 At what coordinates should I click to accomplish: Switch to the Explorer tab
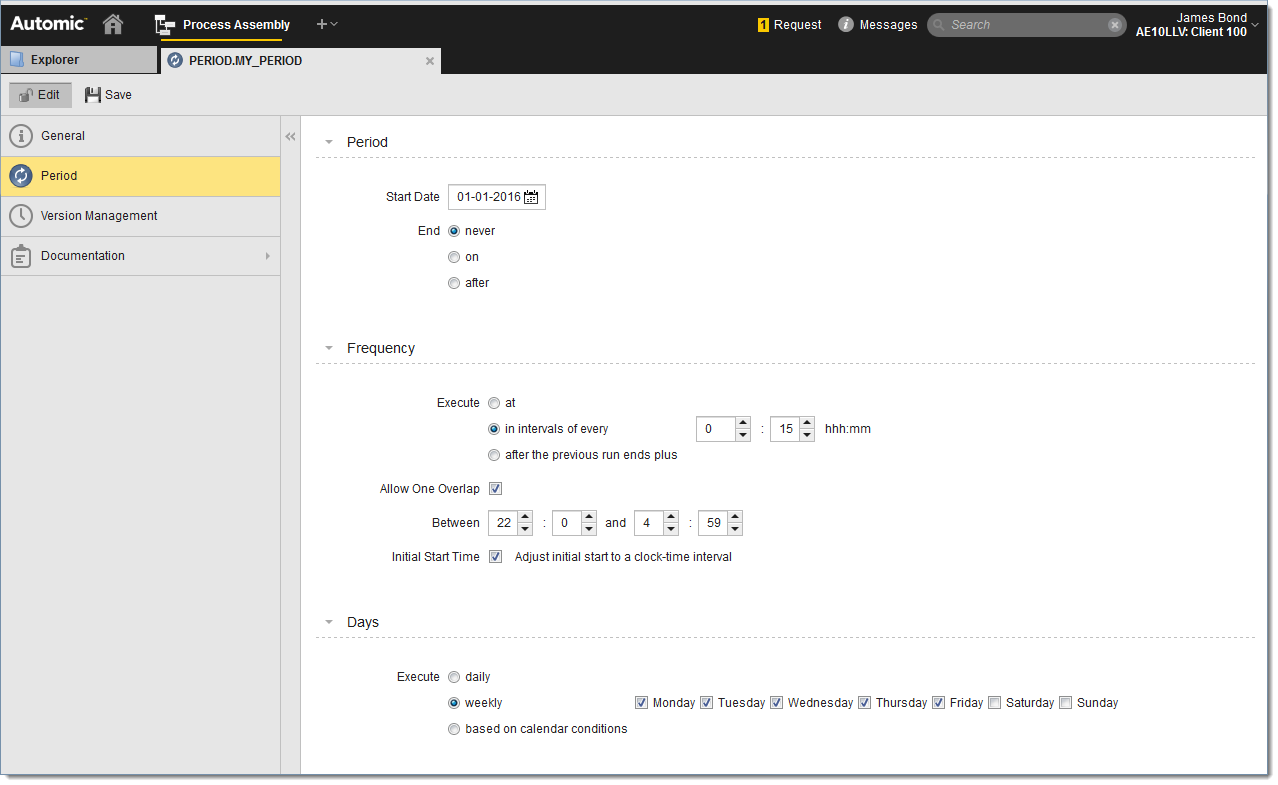[x=78, y=60]
